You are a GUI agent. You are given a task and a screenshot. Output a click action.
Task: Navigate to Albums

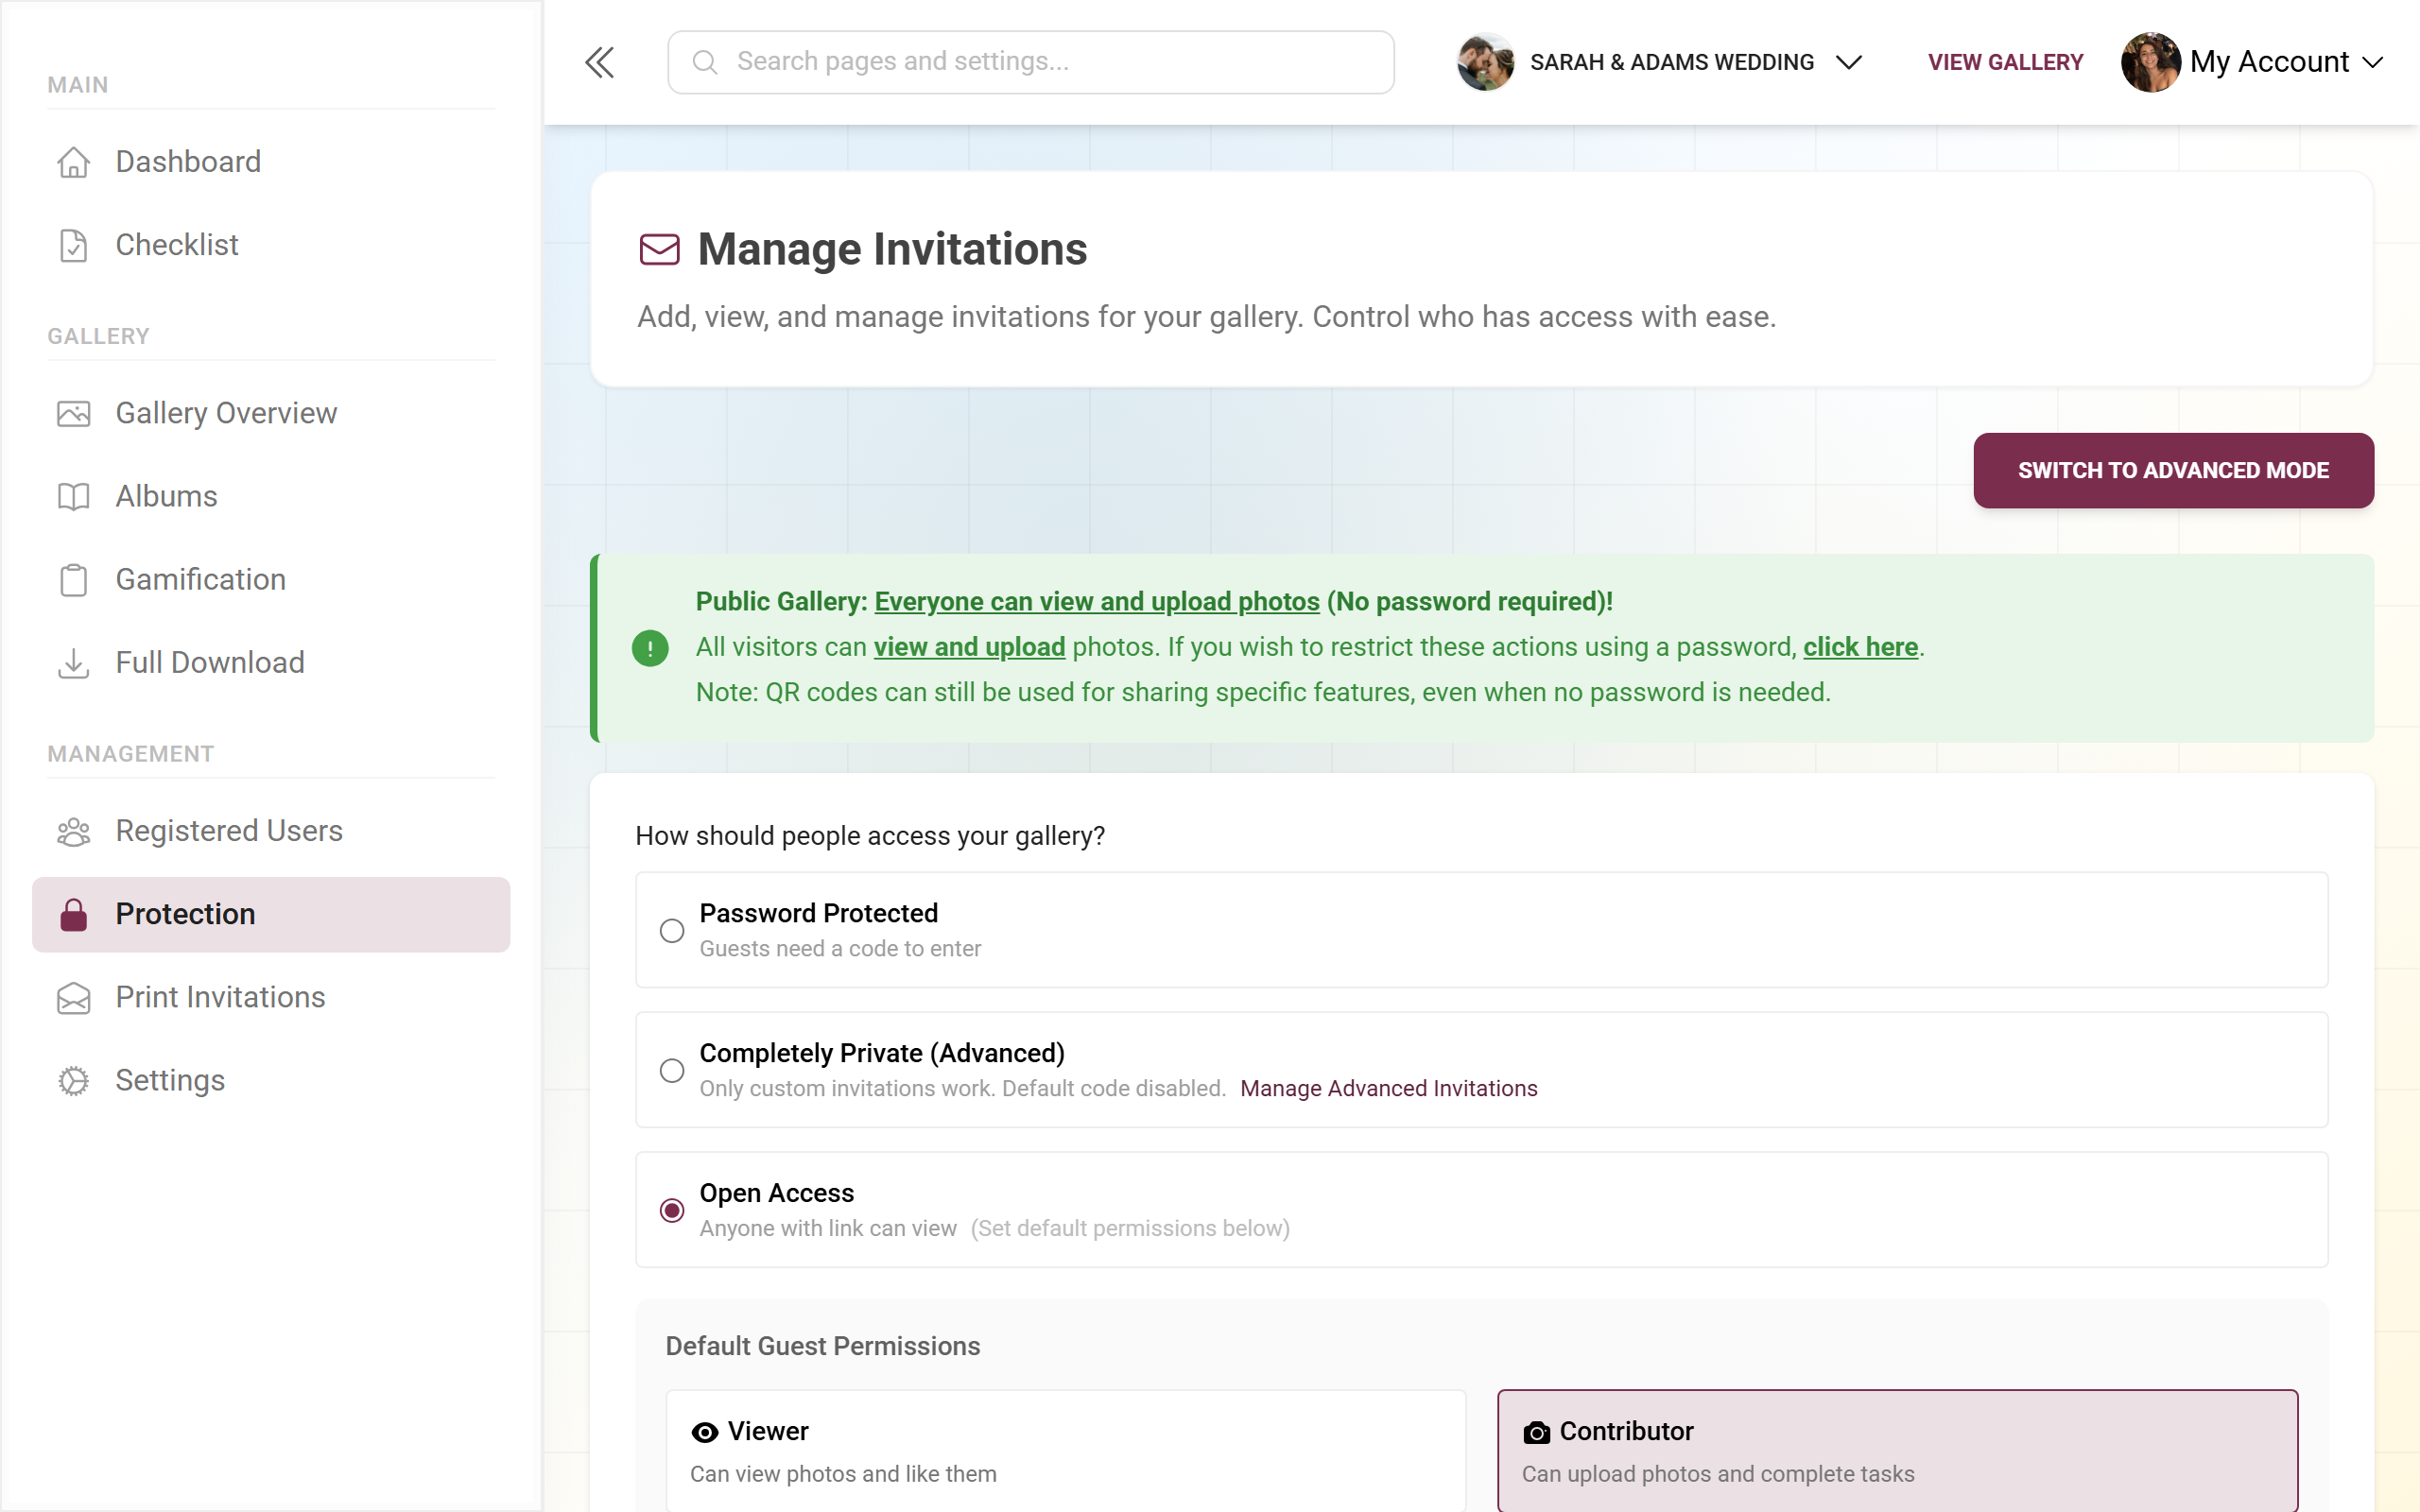pos(271,496)
